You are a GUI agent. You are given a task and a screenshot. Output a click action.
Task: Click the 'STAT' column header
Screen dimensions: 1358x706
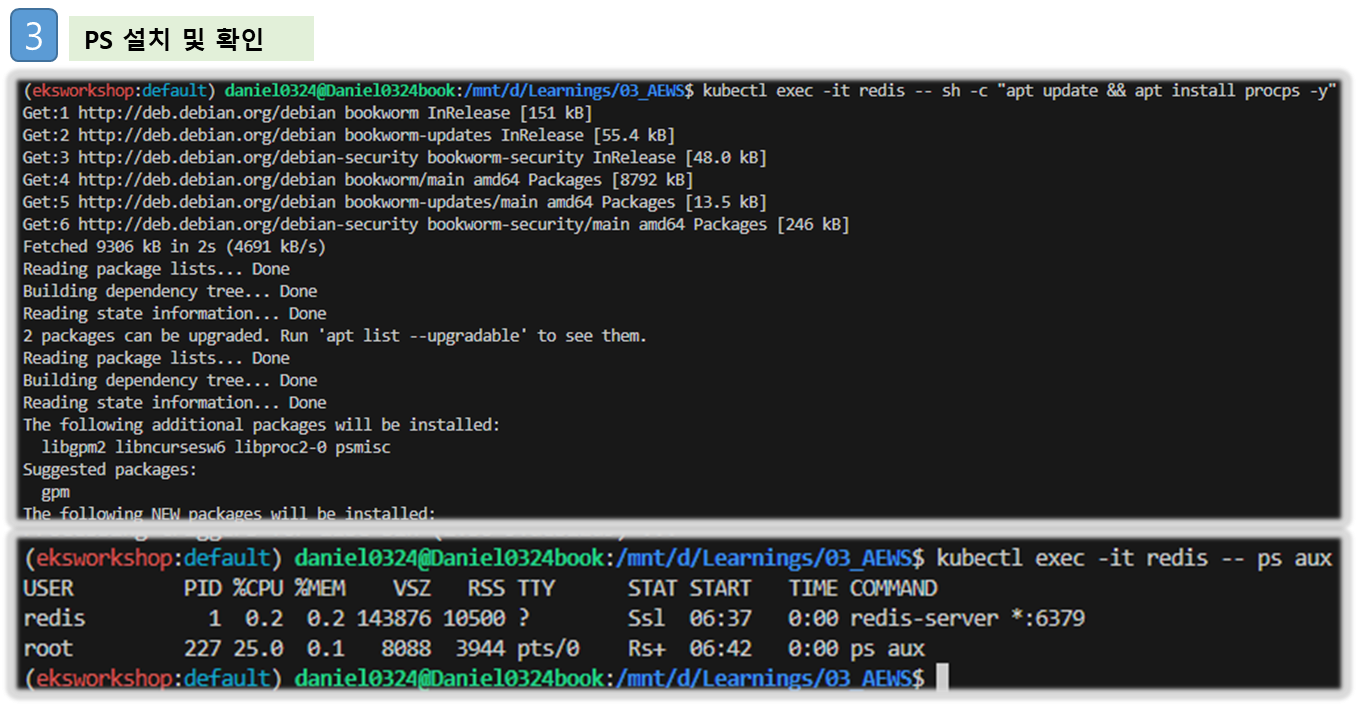pyautogui.click(x=653, y=588)
